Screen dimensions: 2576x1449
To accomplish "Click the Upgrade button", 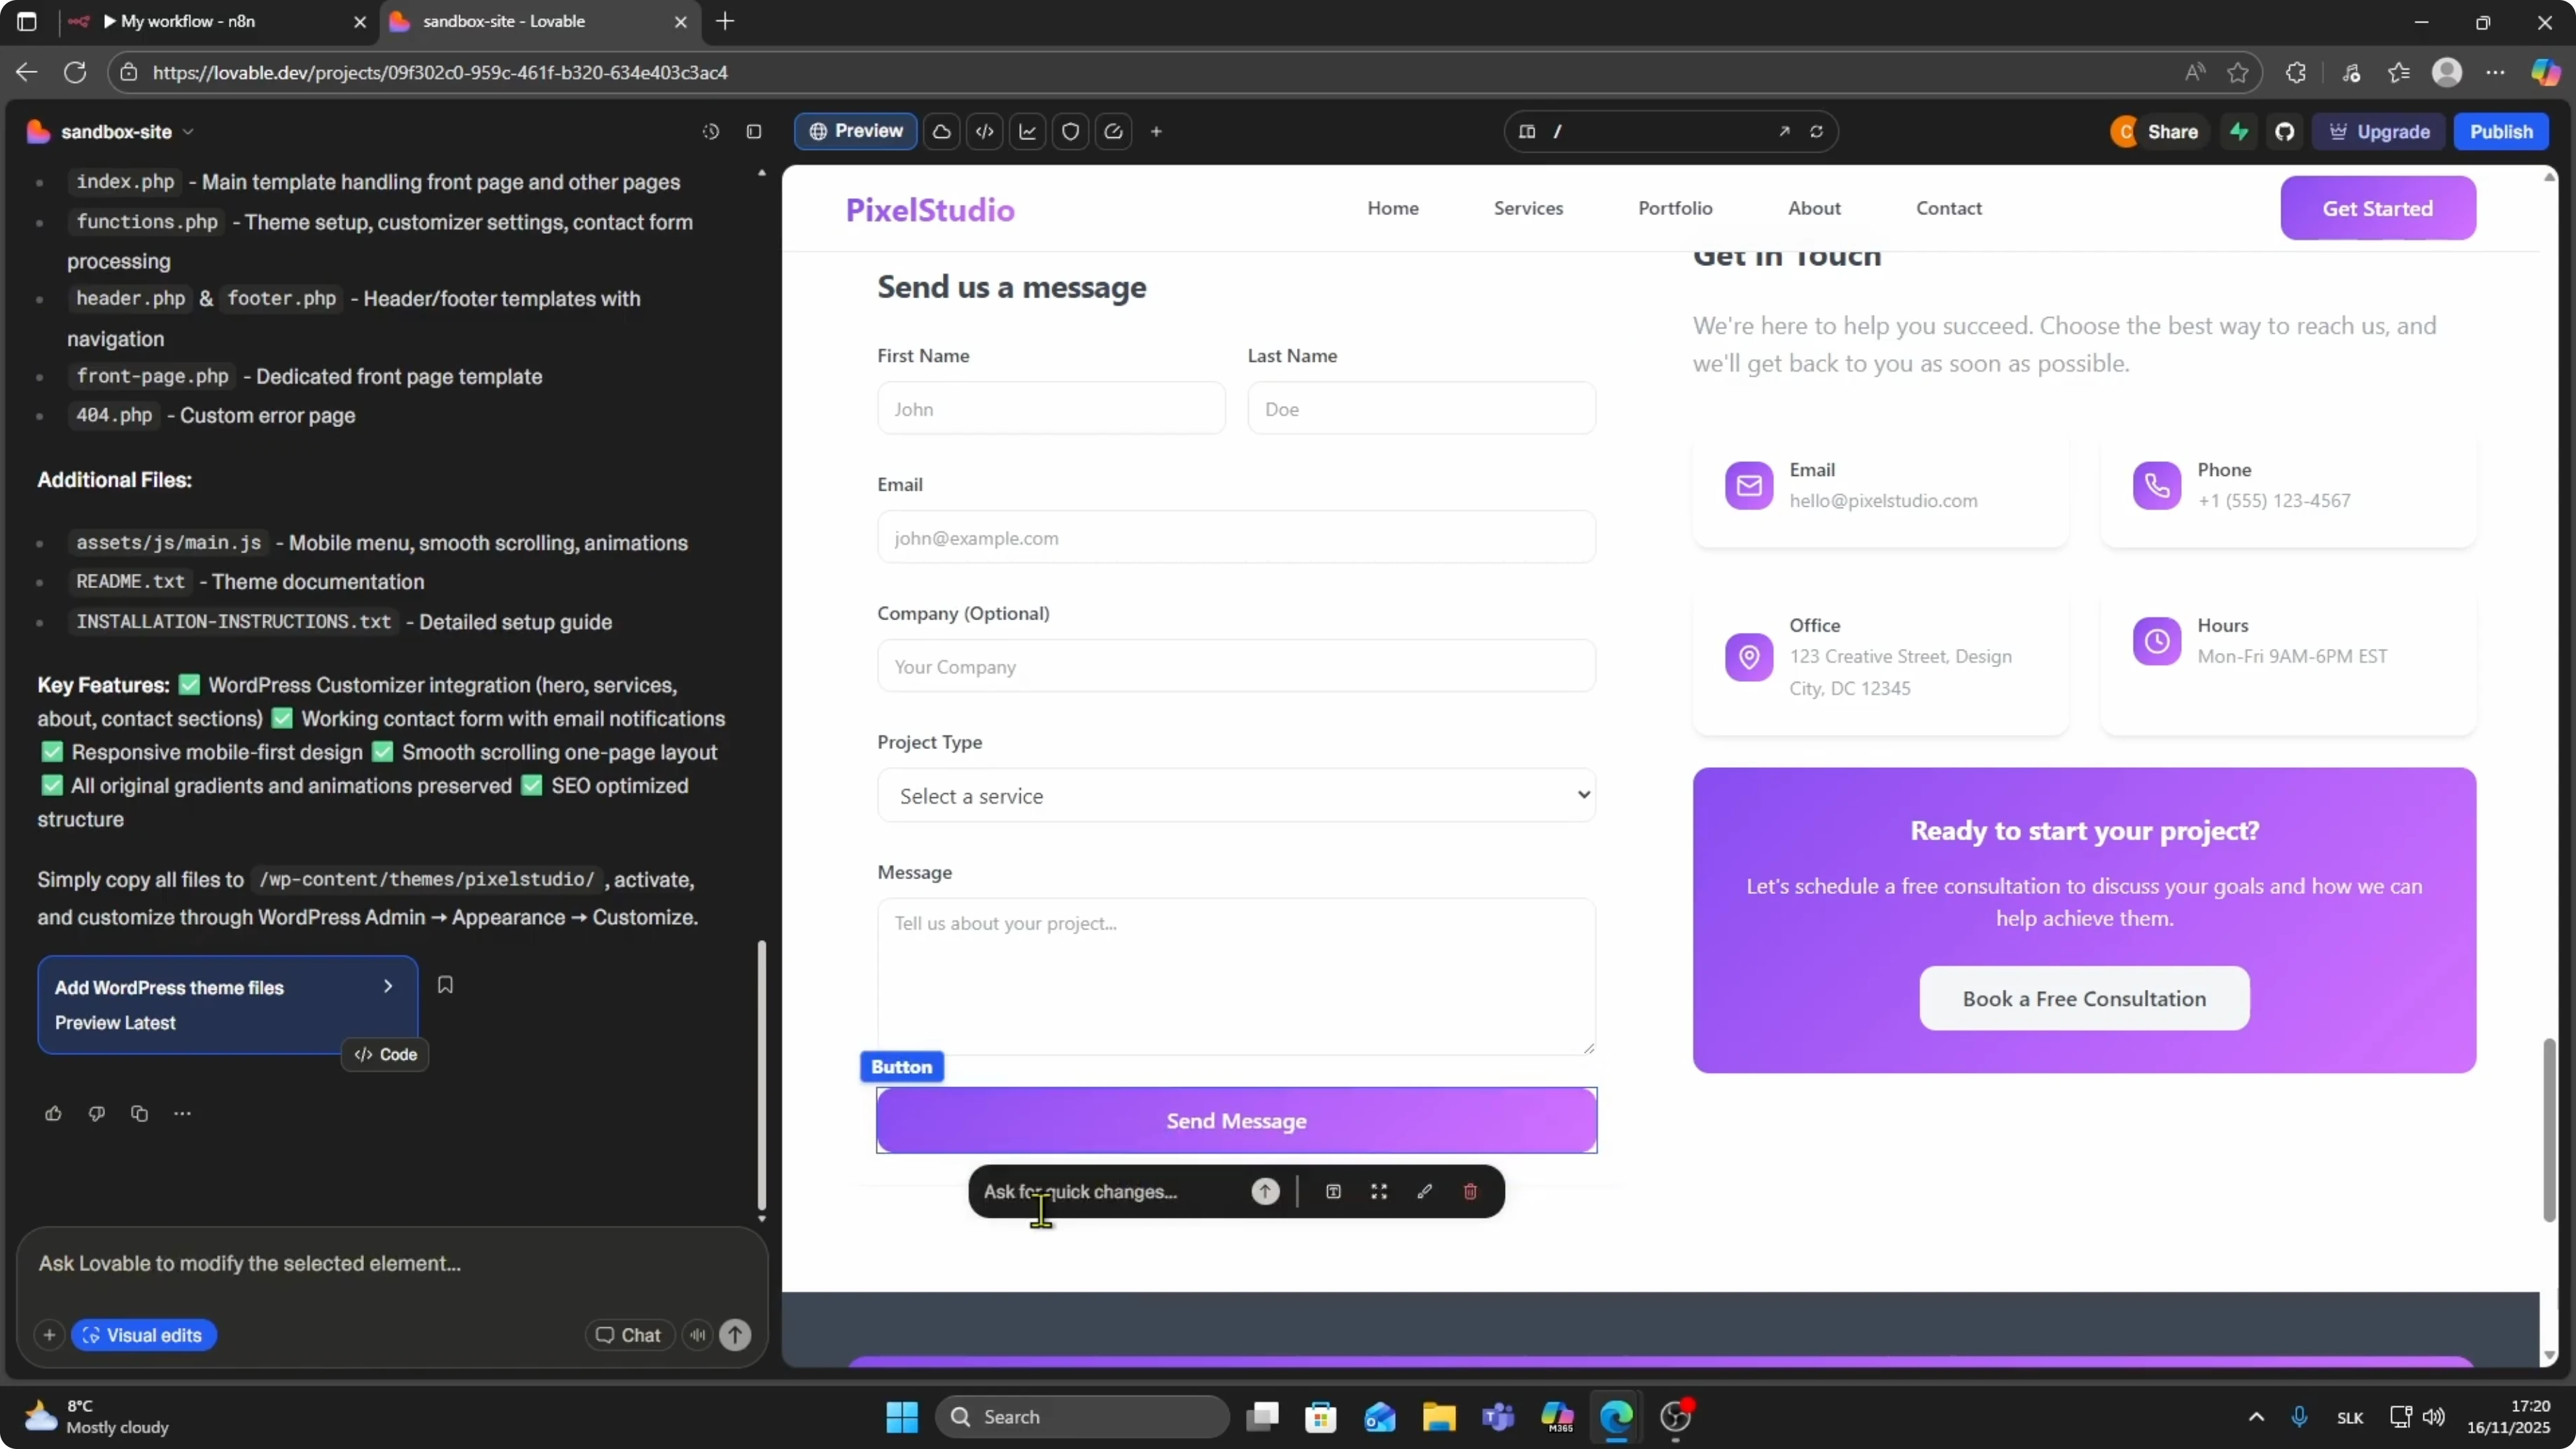I will [2378, 132].
